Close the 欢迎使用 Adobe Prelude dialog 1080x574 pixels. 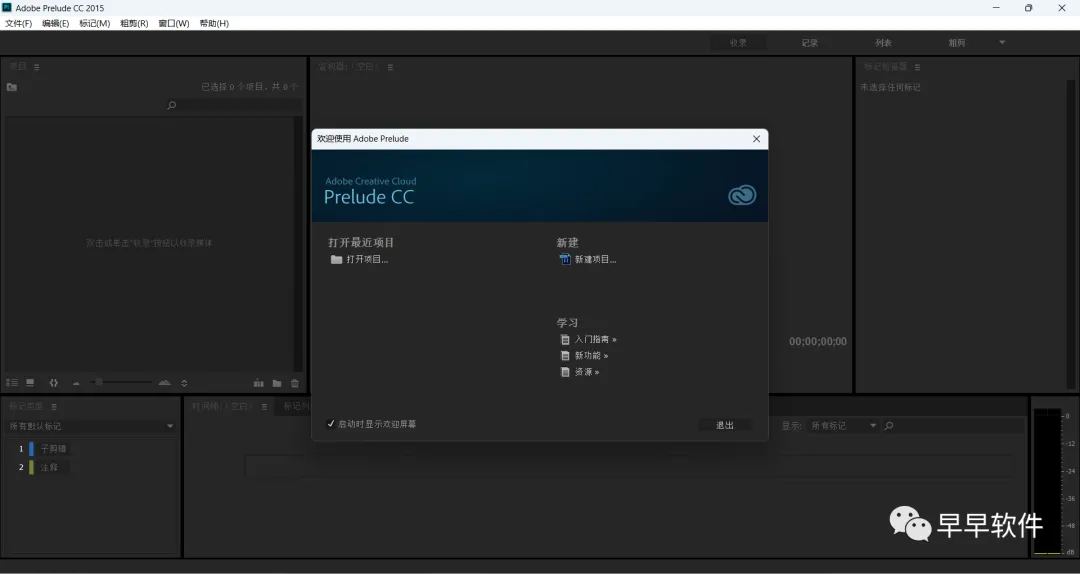[756, 139]
